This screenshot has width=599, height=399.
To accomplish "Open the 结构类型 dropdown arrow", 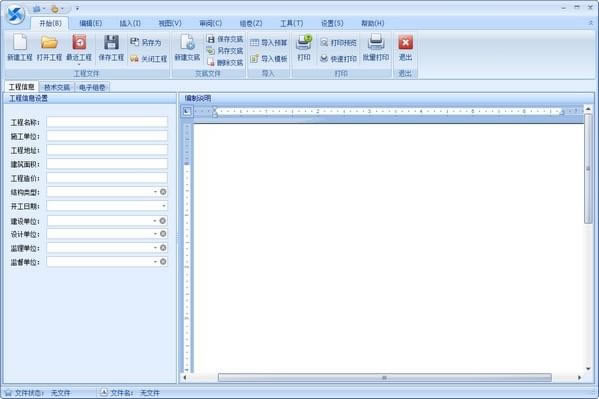I will pyautogui.click(x=155, y=192).
